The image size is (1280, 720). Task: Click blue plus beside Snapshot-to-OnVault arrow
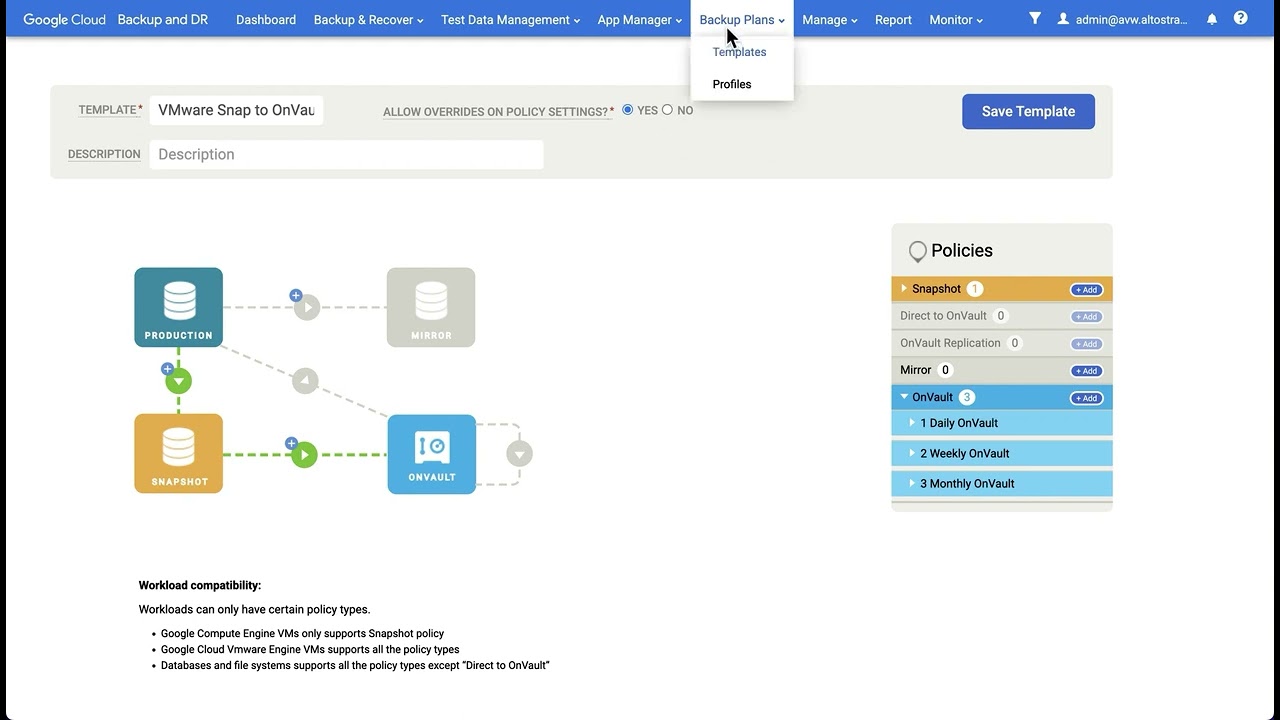[291, 443]
